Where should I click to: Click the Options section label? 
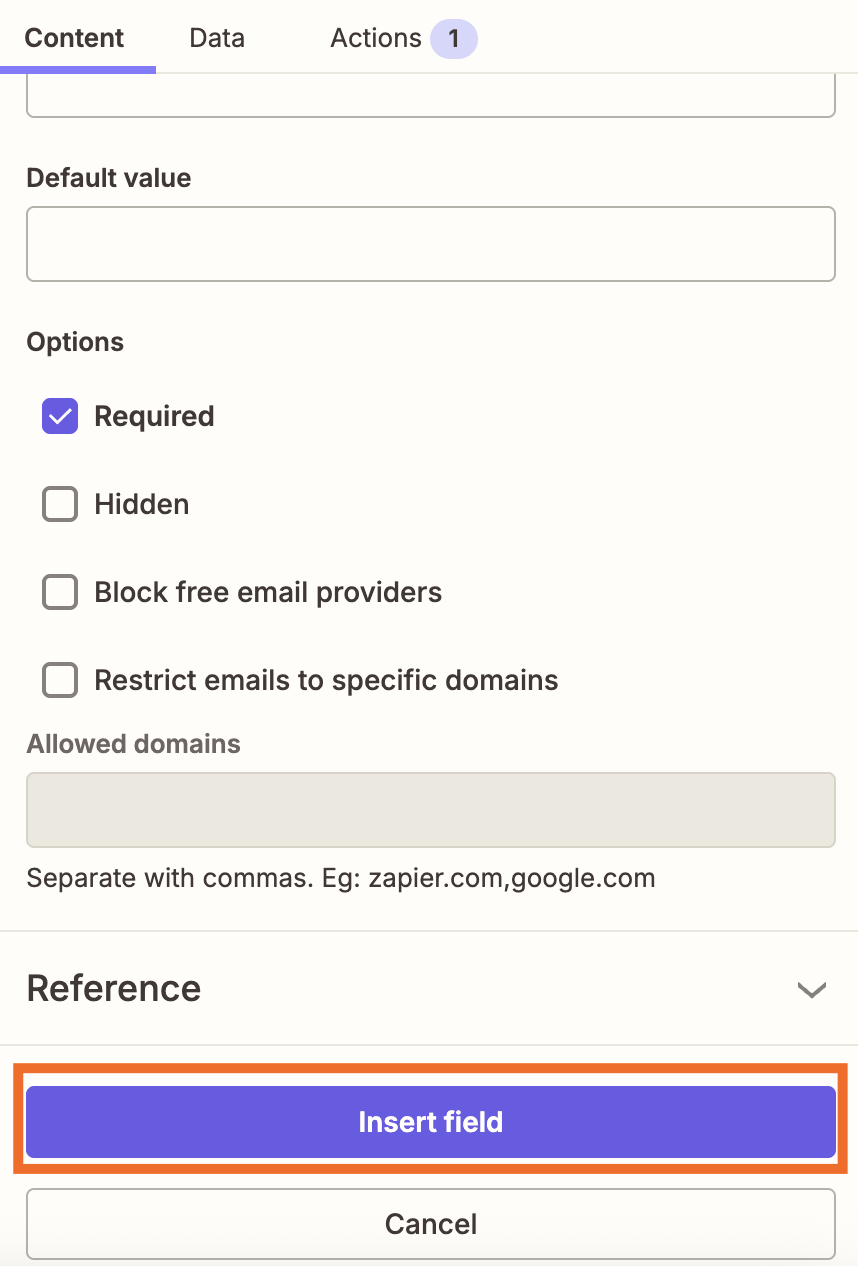(75, 342)
